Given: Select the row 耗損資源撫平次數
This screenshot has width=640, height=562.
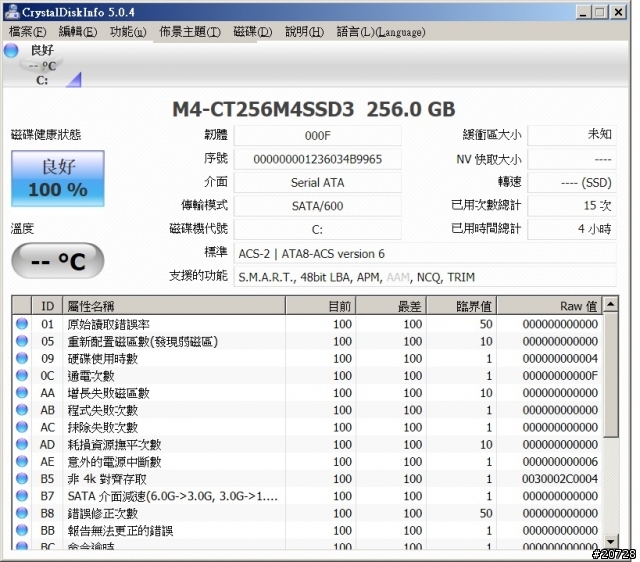Looking at the screenshot, I should coord(307,444).
